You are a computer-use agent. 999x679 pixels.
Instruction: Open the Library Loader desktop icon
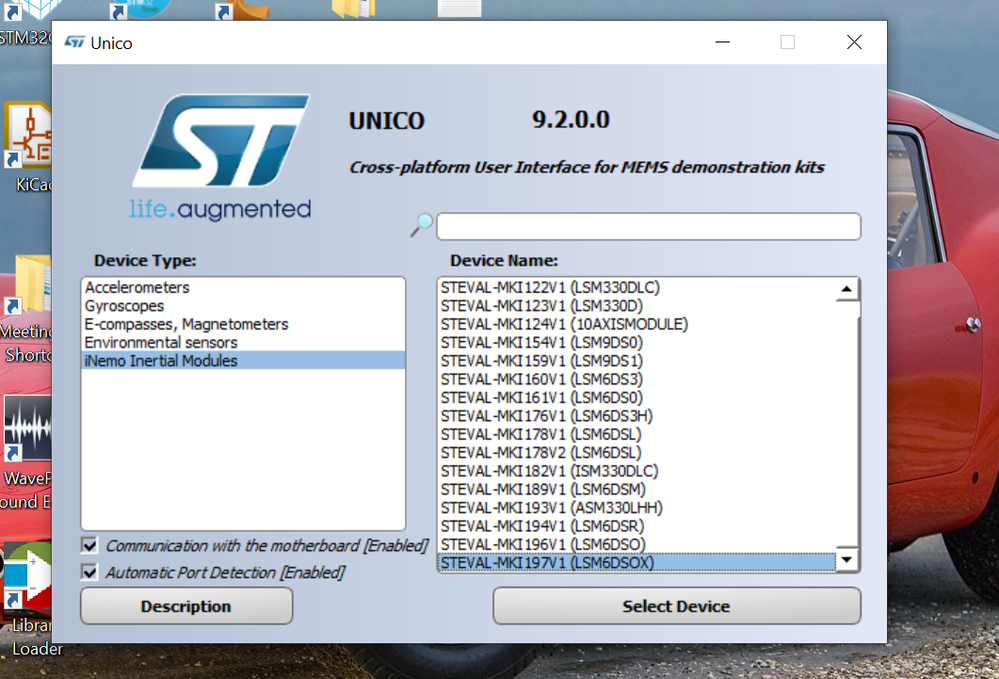coord(27,575)
